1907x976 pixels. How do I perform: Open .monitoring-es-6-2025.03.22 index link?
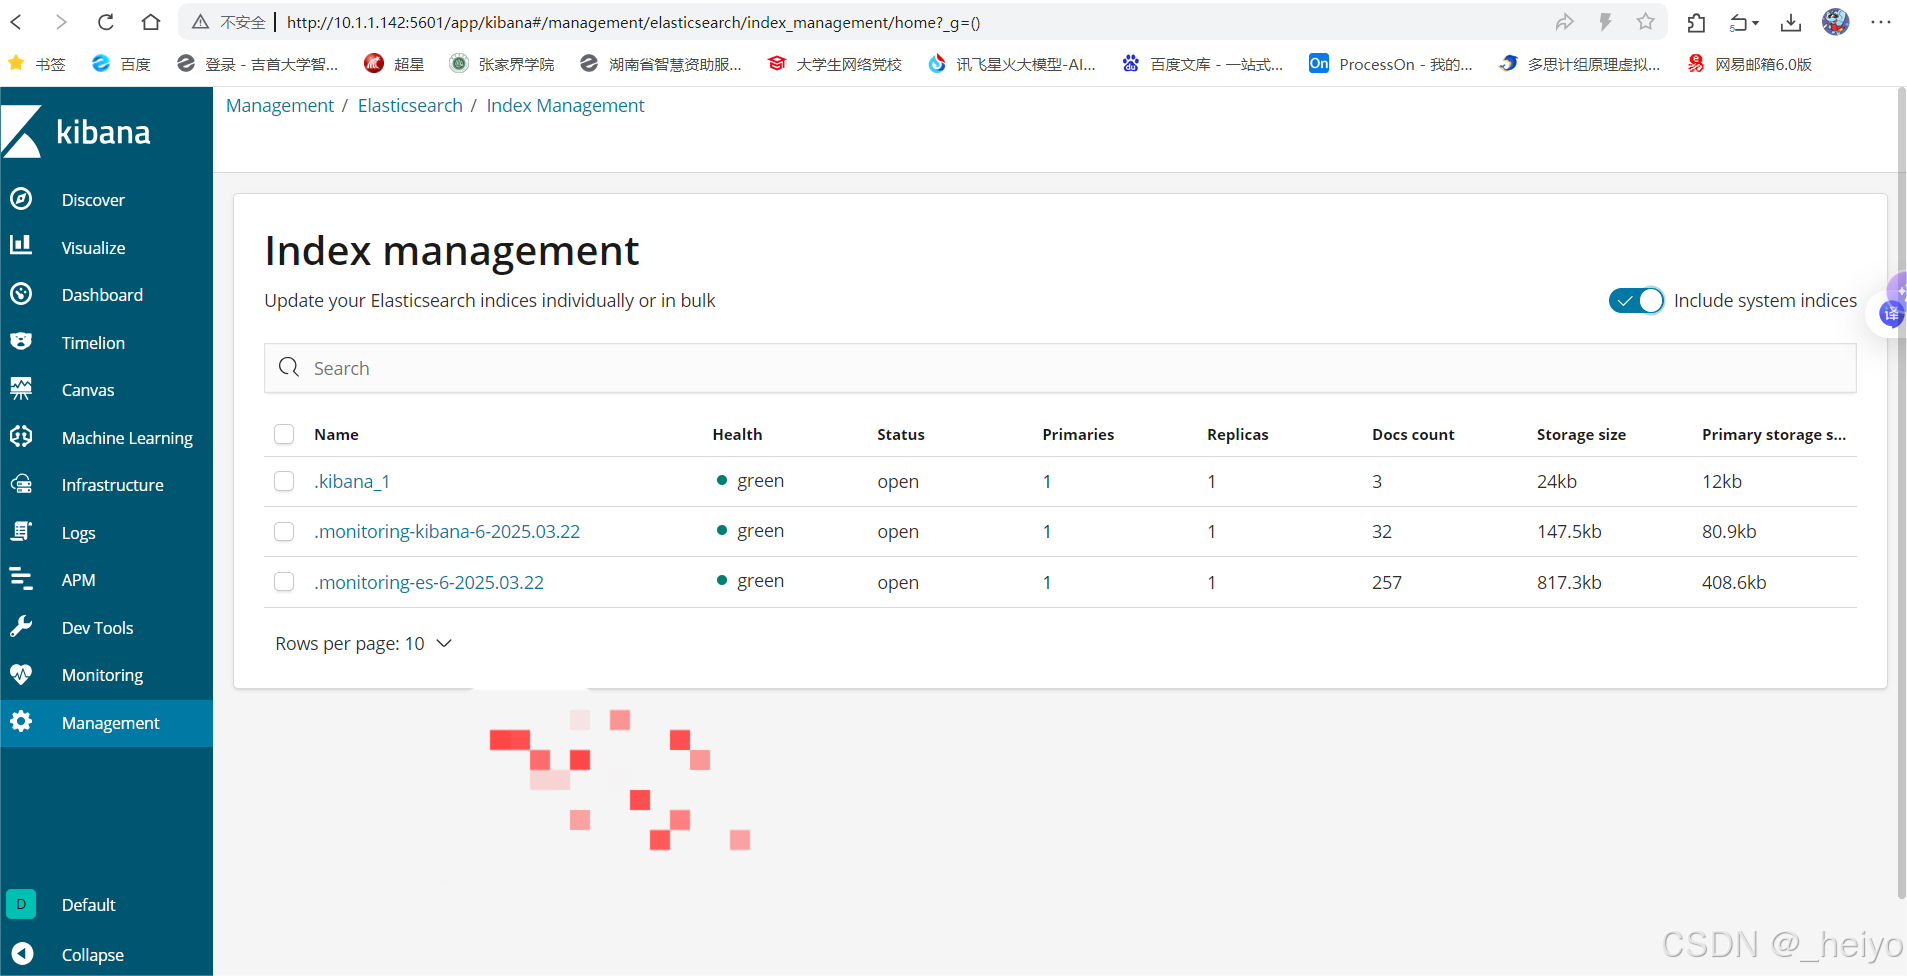pyautogui.click(x=429, y=582)
